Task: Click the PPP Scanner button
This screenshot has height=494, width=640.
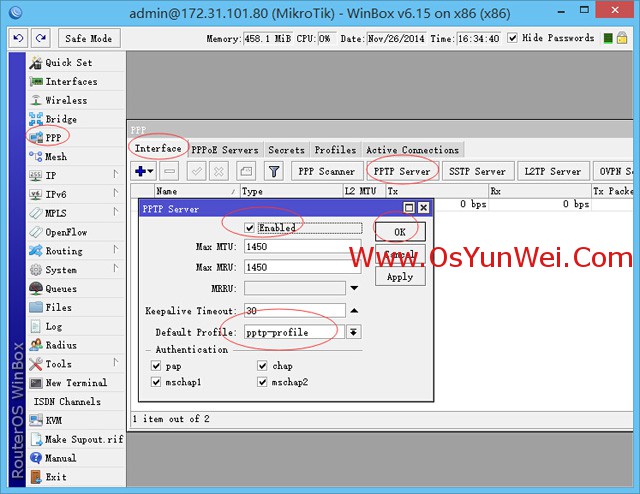Action: coord(327,171)
